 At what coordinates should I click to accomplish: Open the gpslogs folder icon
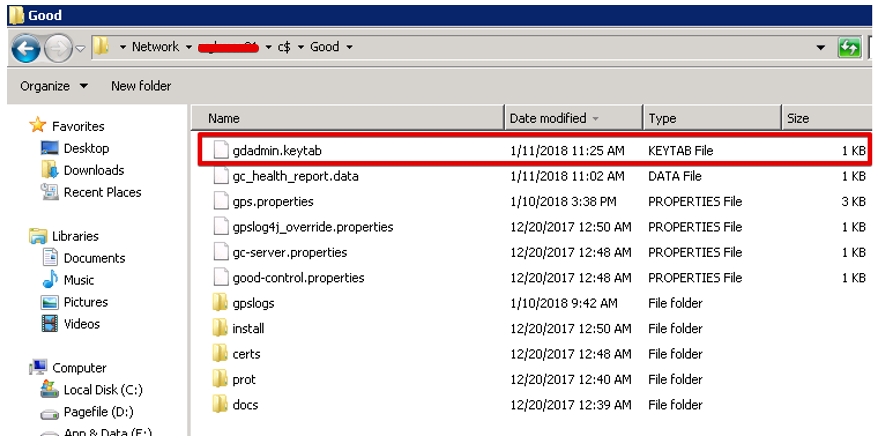pyautogui.click(x=221, y=303)
